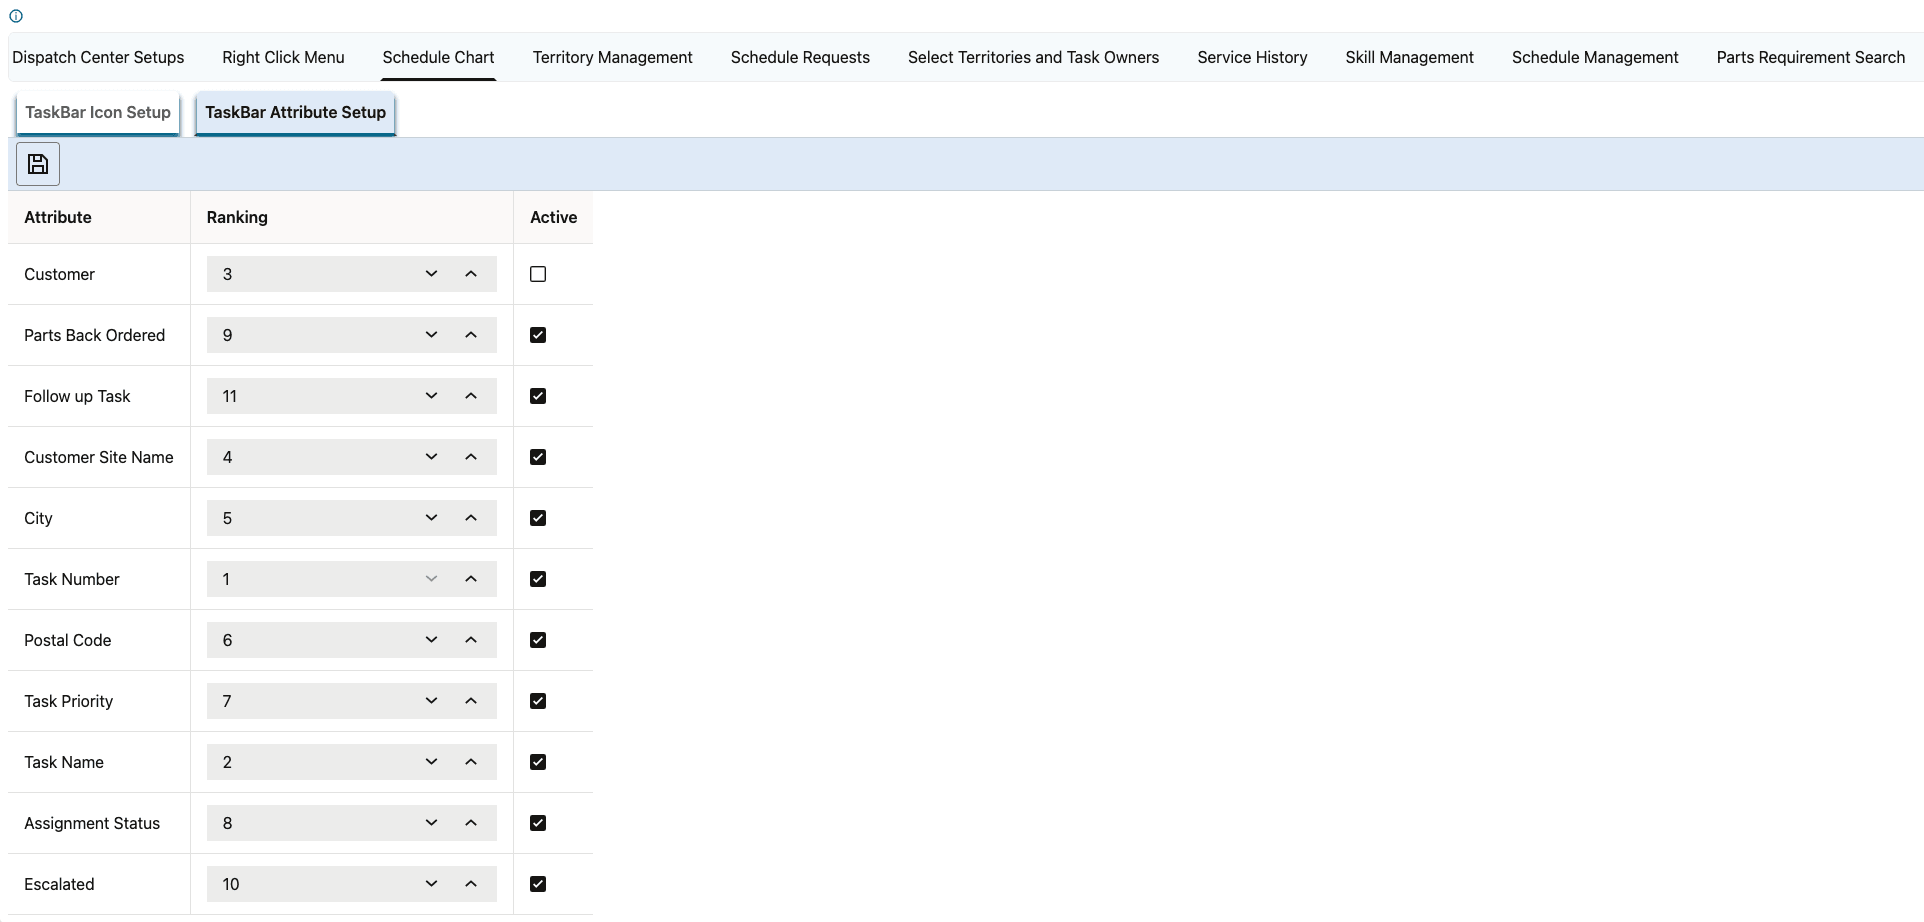
Task: Open Parts Requirement Search
Action: click(x=1810, y=57)
